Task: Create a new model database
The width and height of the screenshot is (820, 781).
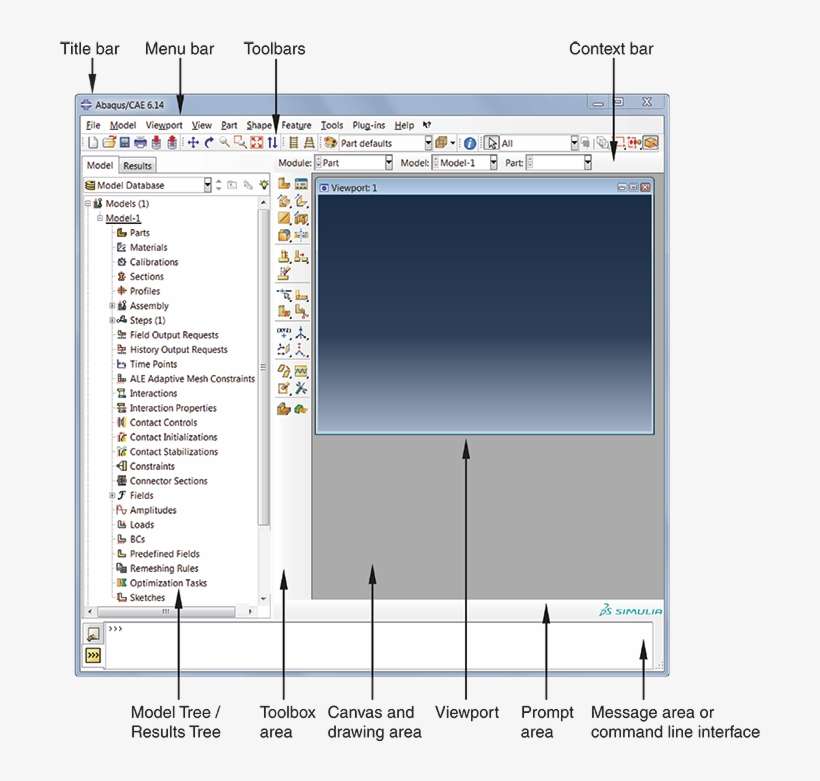Action: click(x=92, y=142)
